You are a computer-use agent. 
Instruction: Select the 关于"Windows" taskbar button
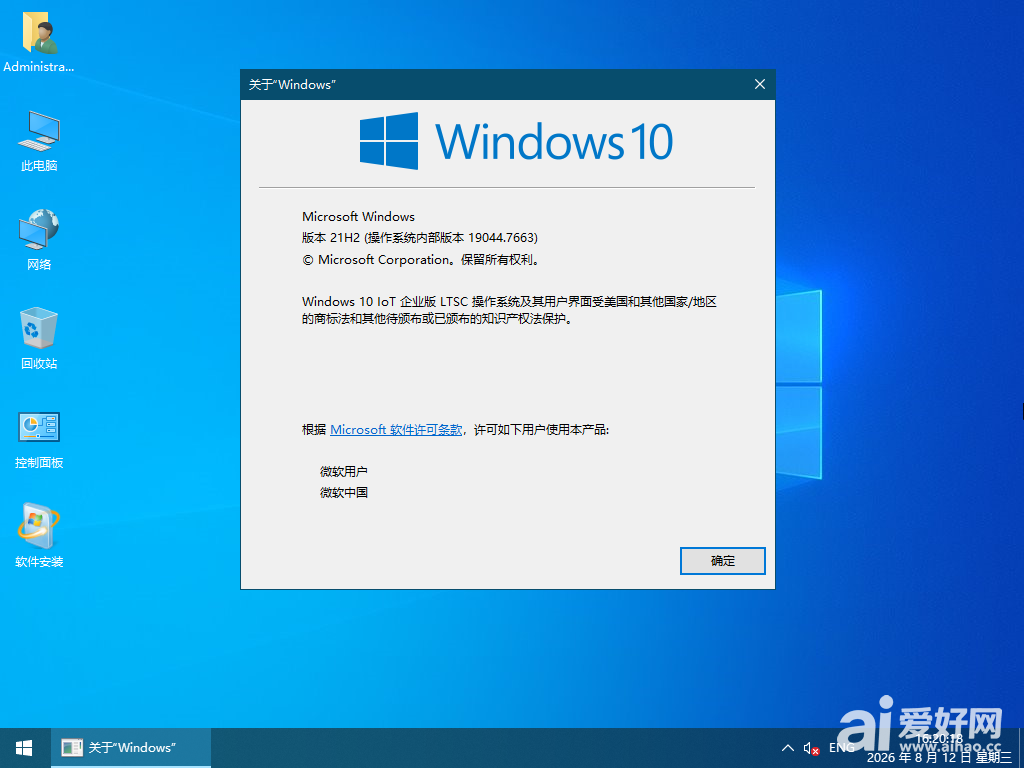click(x=131, y=748)
